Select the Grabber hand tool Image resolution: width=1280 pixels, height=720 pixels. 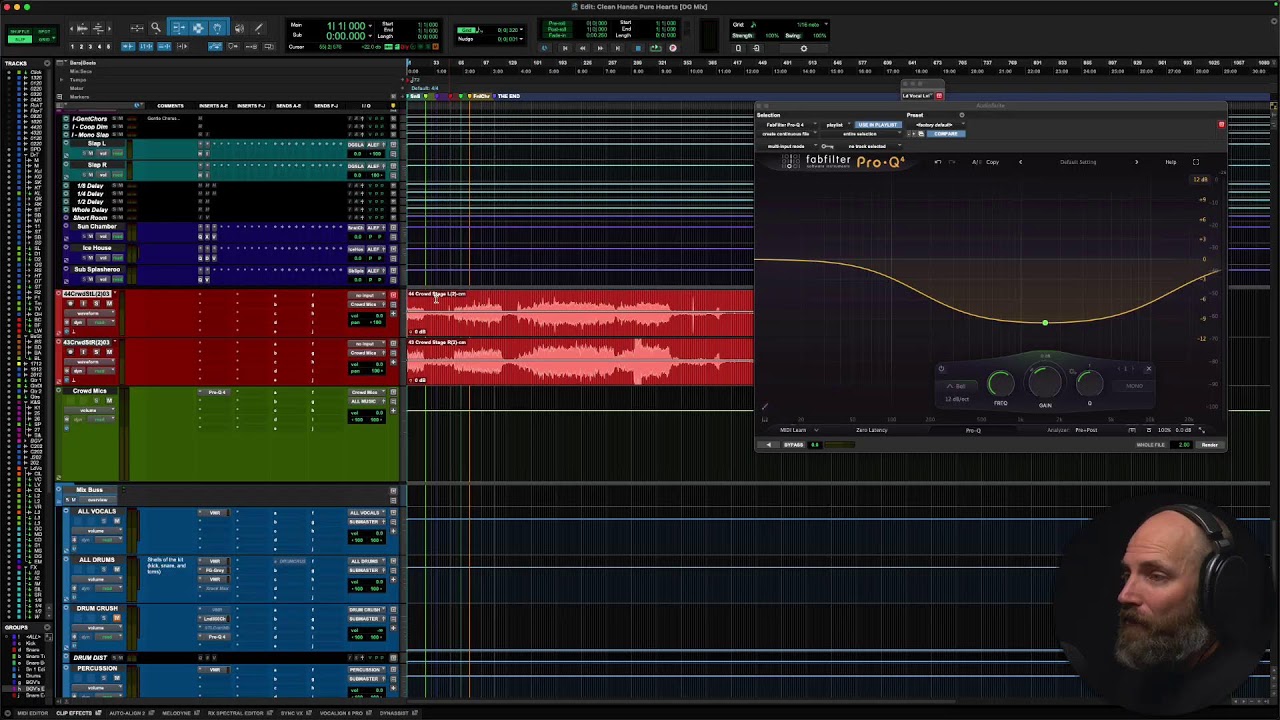[x=216, y=28]
